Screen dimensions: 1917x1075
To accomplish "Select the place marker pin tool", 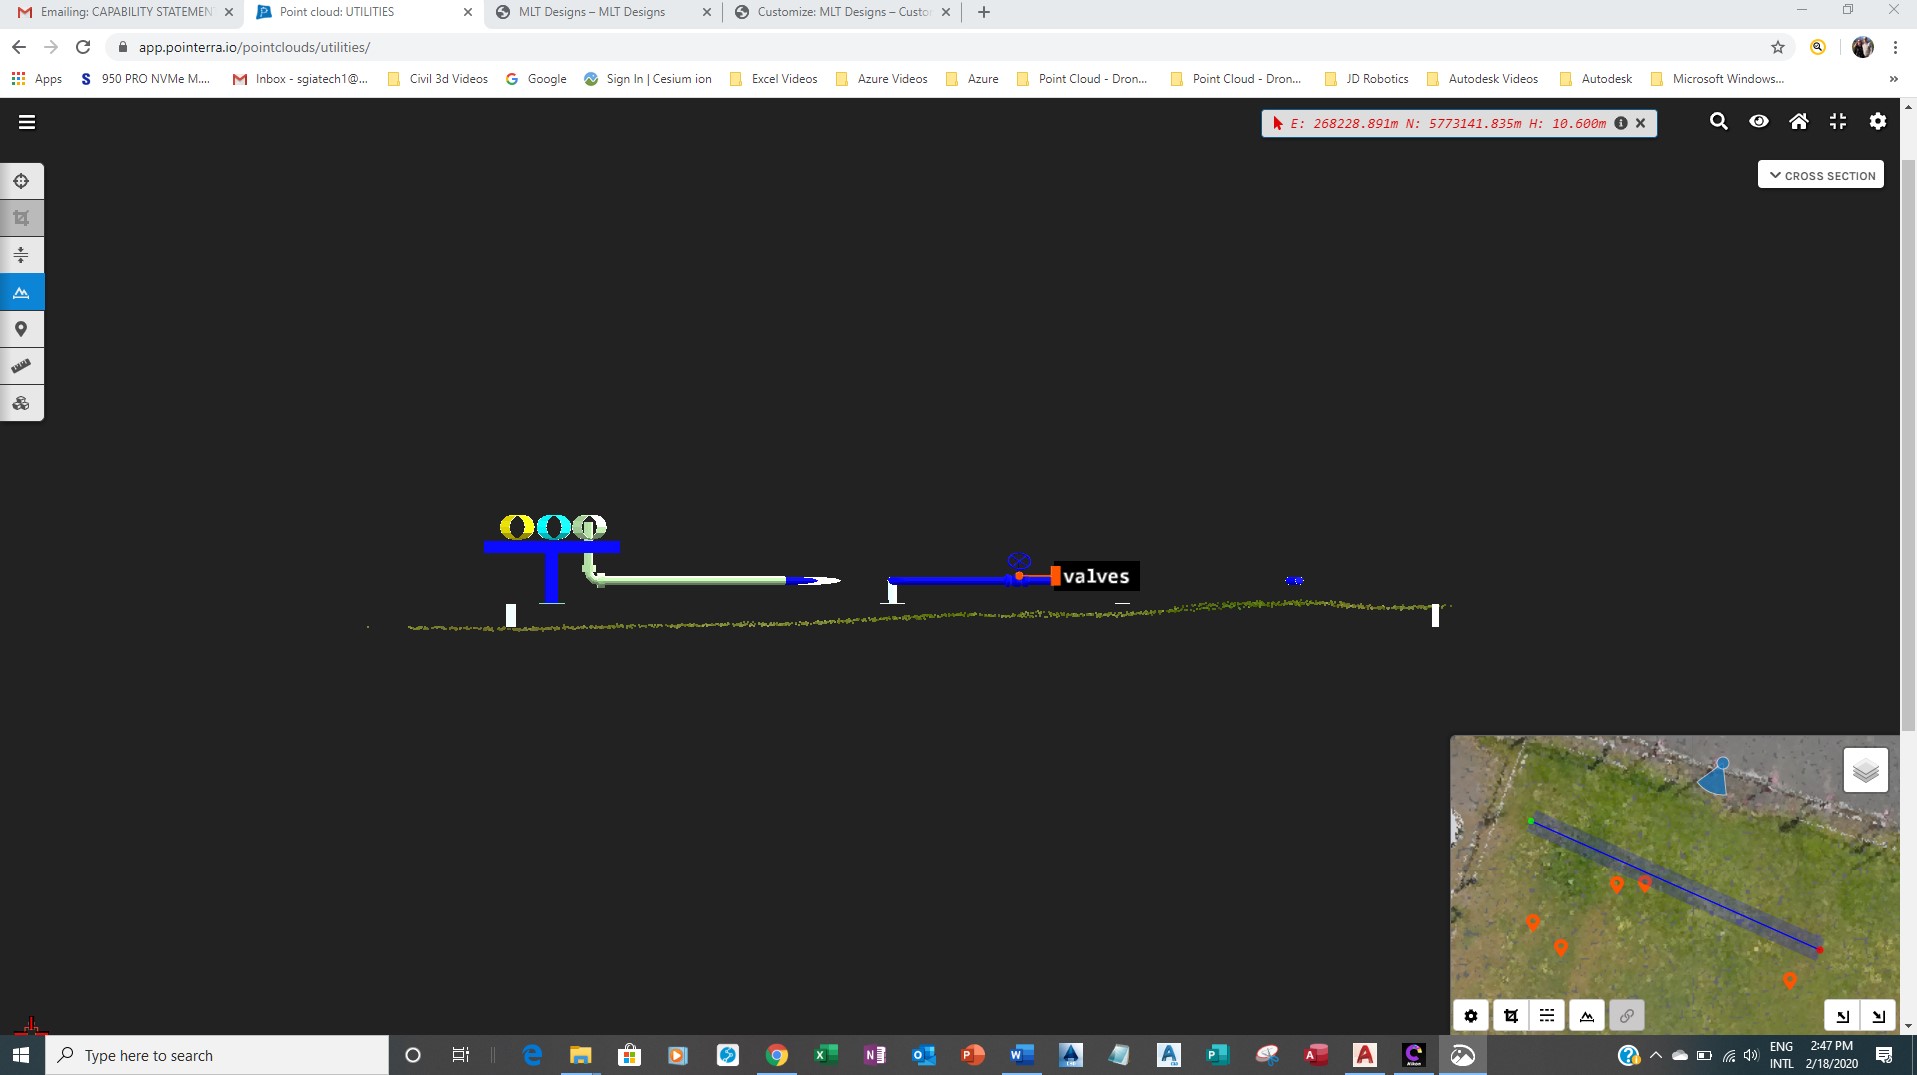I will [x=21, y=329].
